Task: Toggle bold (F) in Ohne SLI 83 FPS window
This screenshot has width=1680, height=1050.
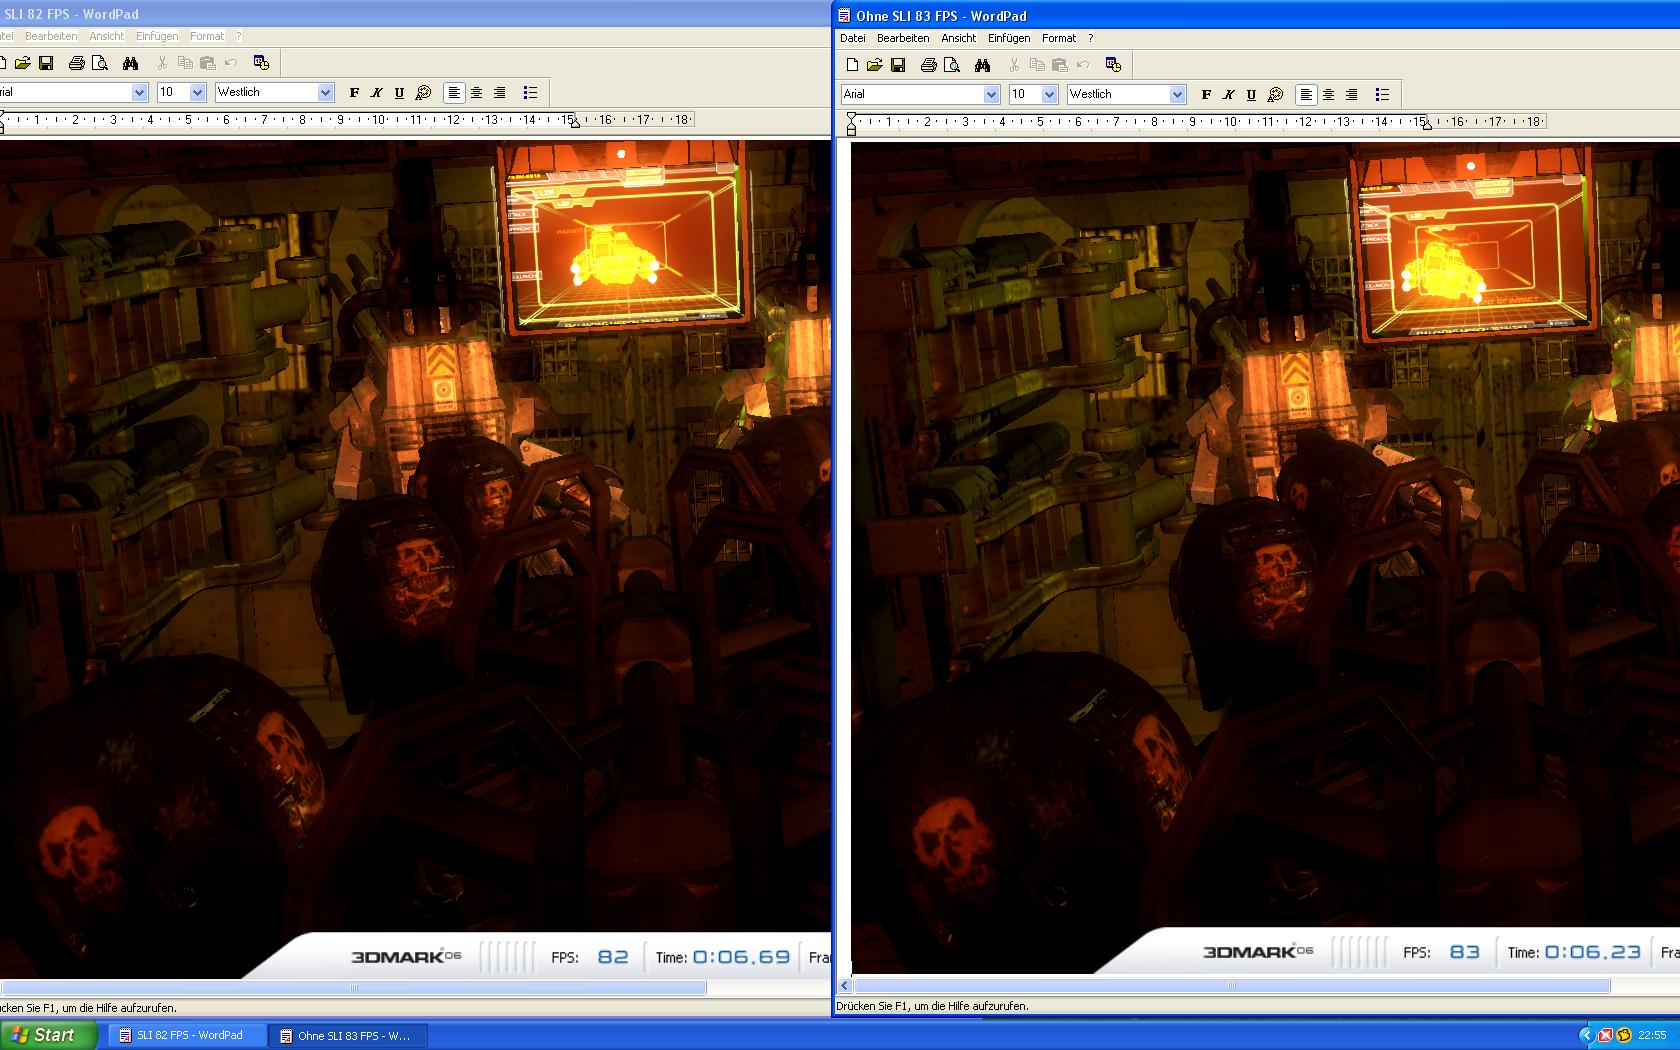Action: point(1206,94)
